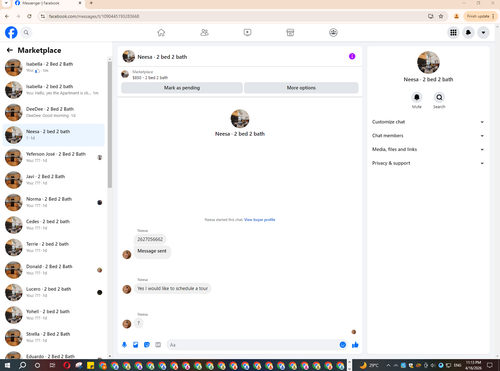Image resolution: width=500 pixels, height=371 pixels.
Task: Open the Yeferson José chat
Action: click(x=54, y=157)
